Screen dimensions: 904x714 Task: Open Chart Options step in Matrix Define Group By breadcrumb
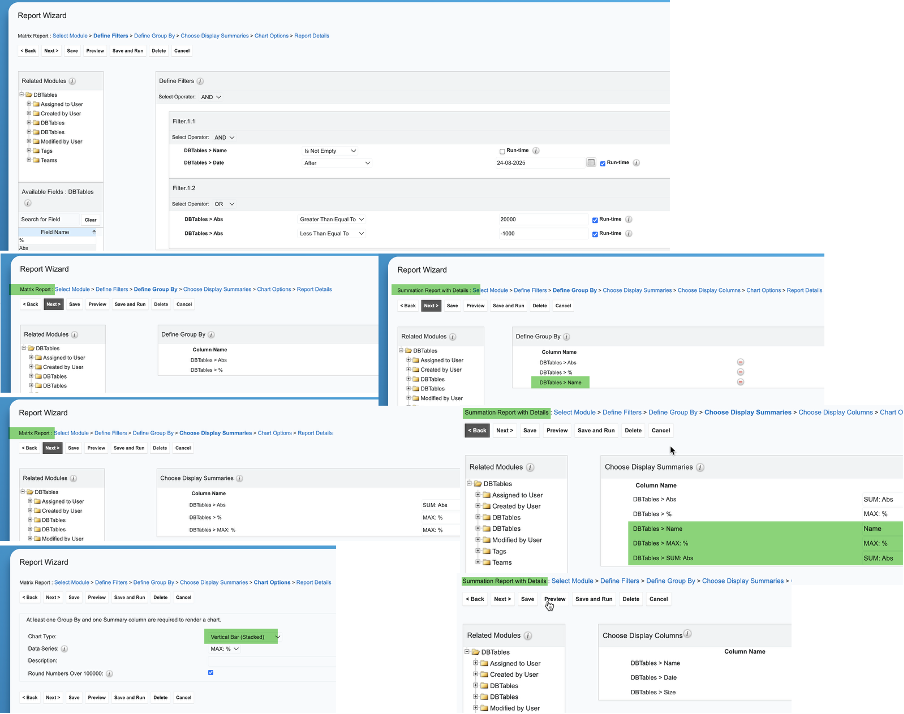point(274,289)
